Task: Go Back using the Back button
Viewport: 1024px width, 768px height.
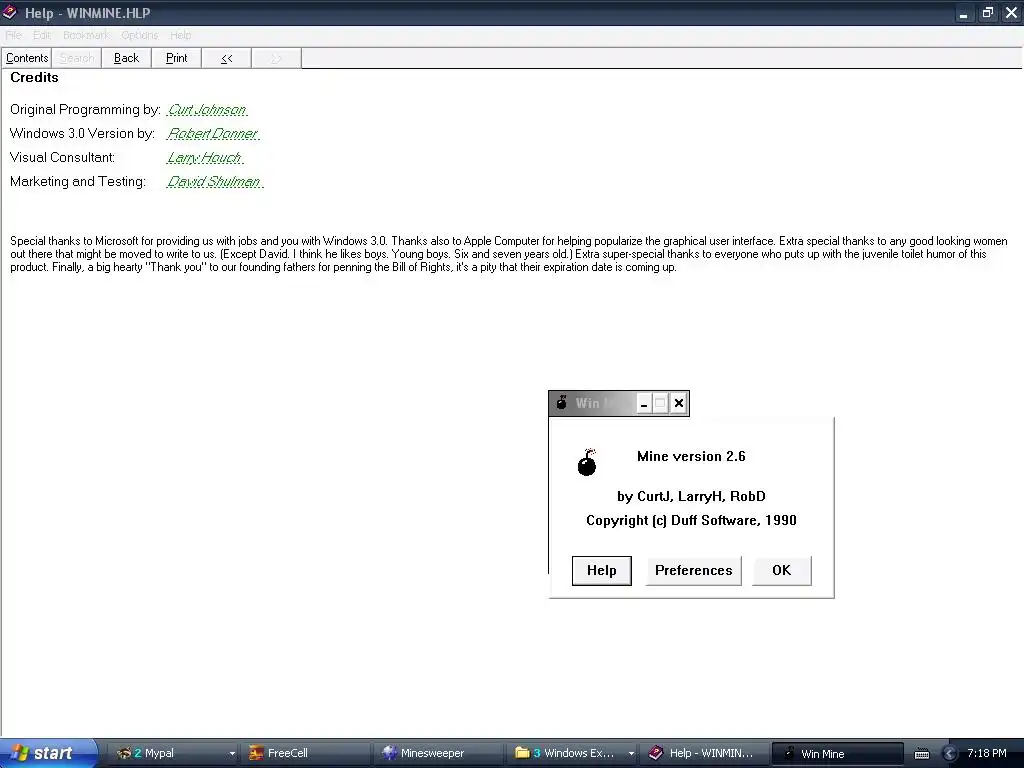Action: pyautogui.click(x=127, y=58)
